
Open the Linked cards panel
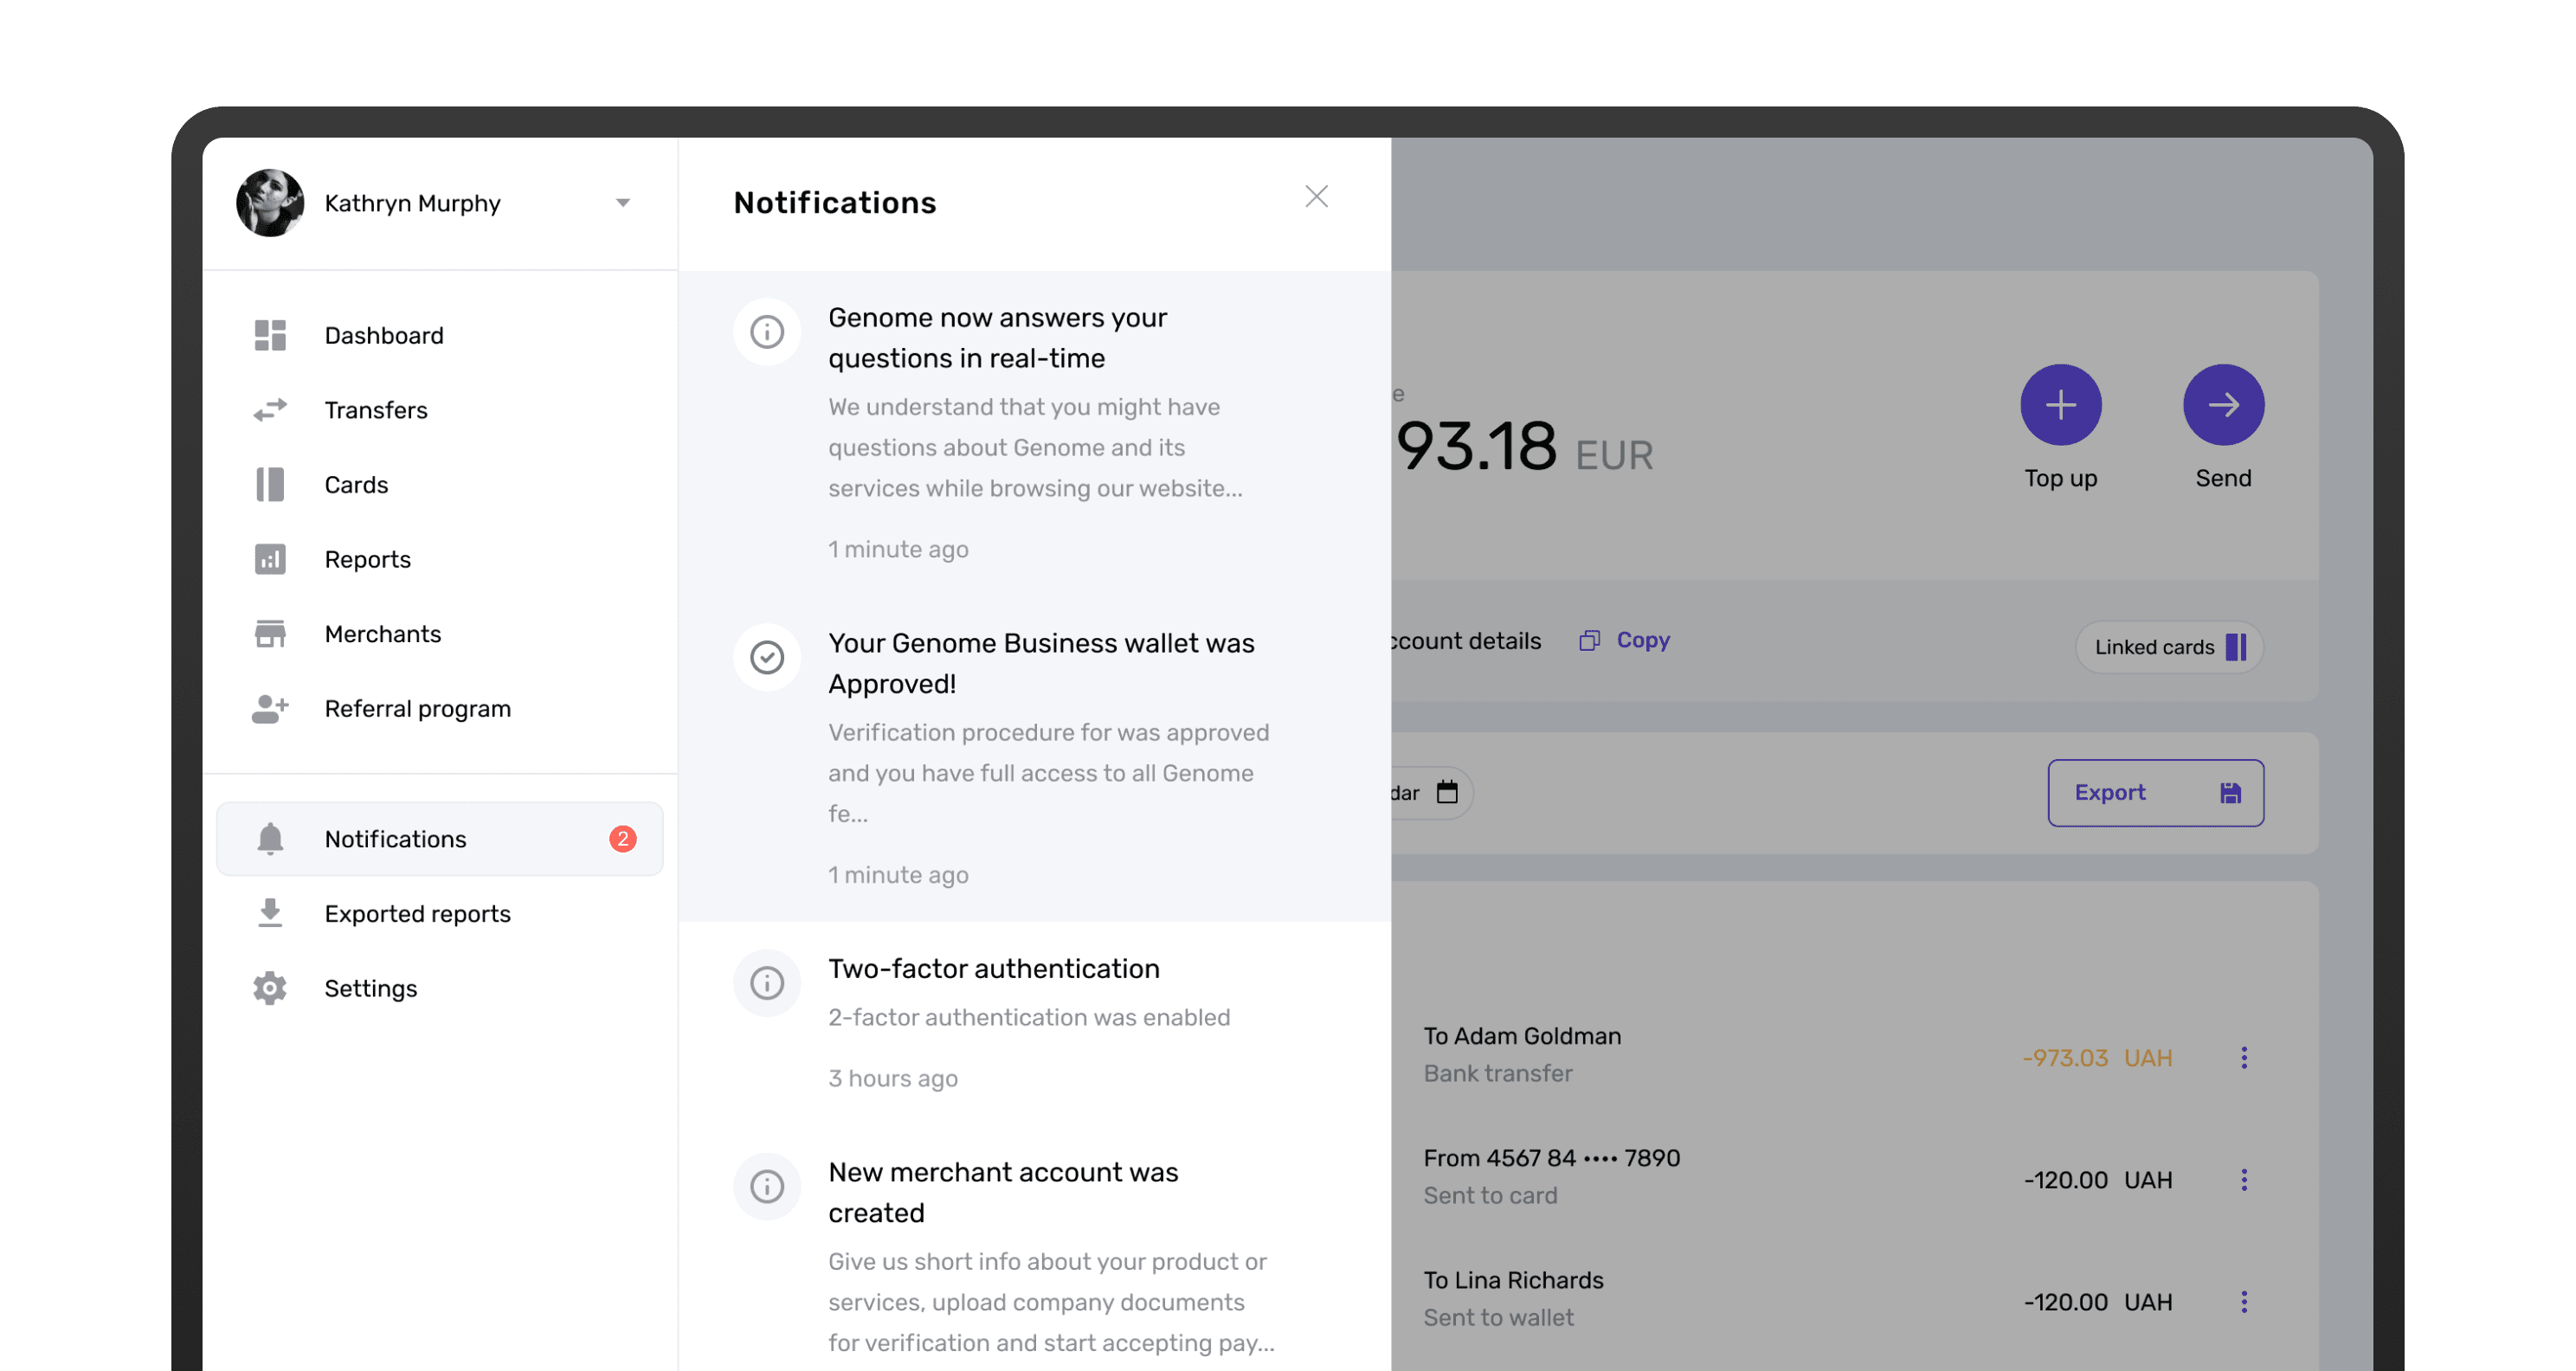(2168, 647)
